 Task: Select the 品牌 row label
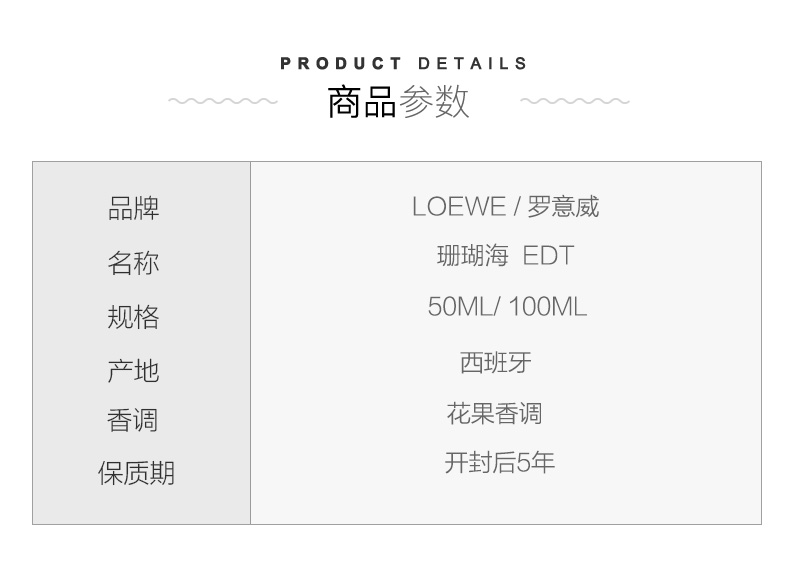(x=133, y=209)
